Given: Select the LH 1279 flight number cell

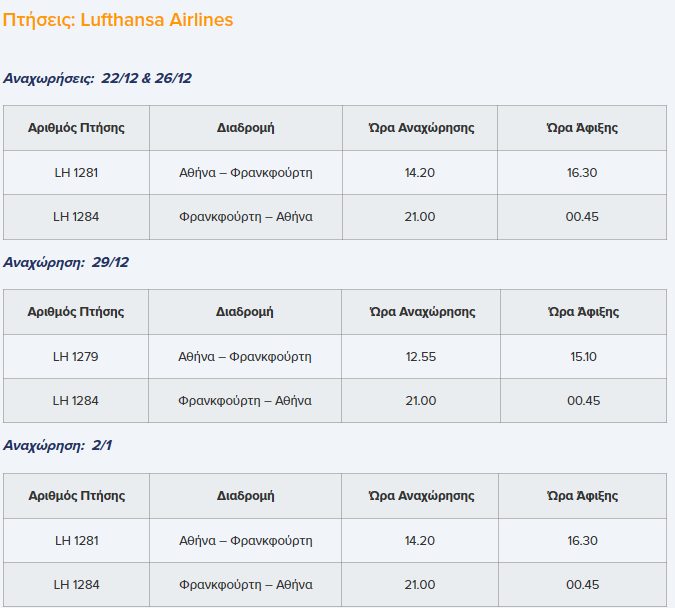Looking at the screenshot, I should coord(76,356).
